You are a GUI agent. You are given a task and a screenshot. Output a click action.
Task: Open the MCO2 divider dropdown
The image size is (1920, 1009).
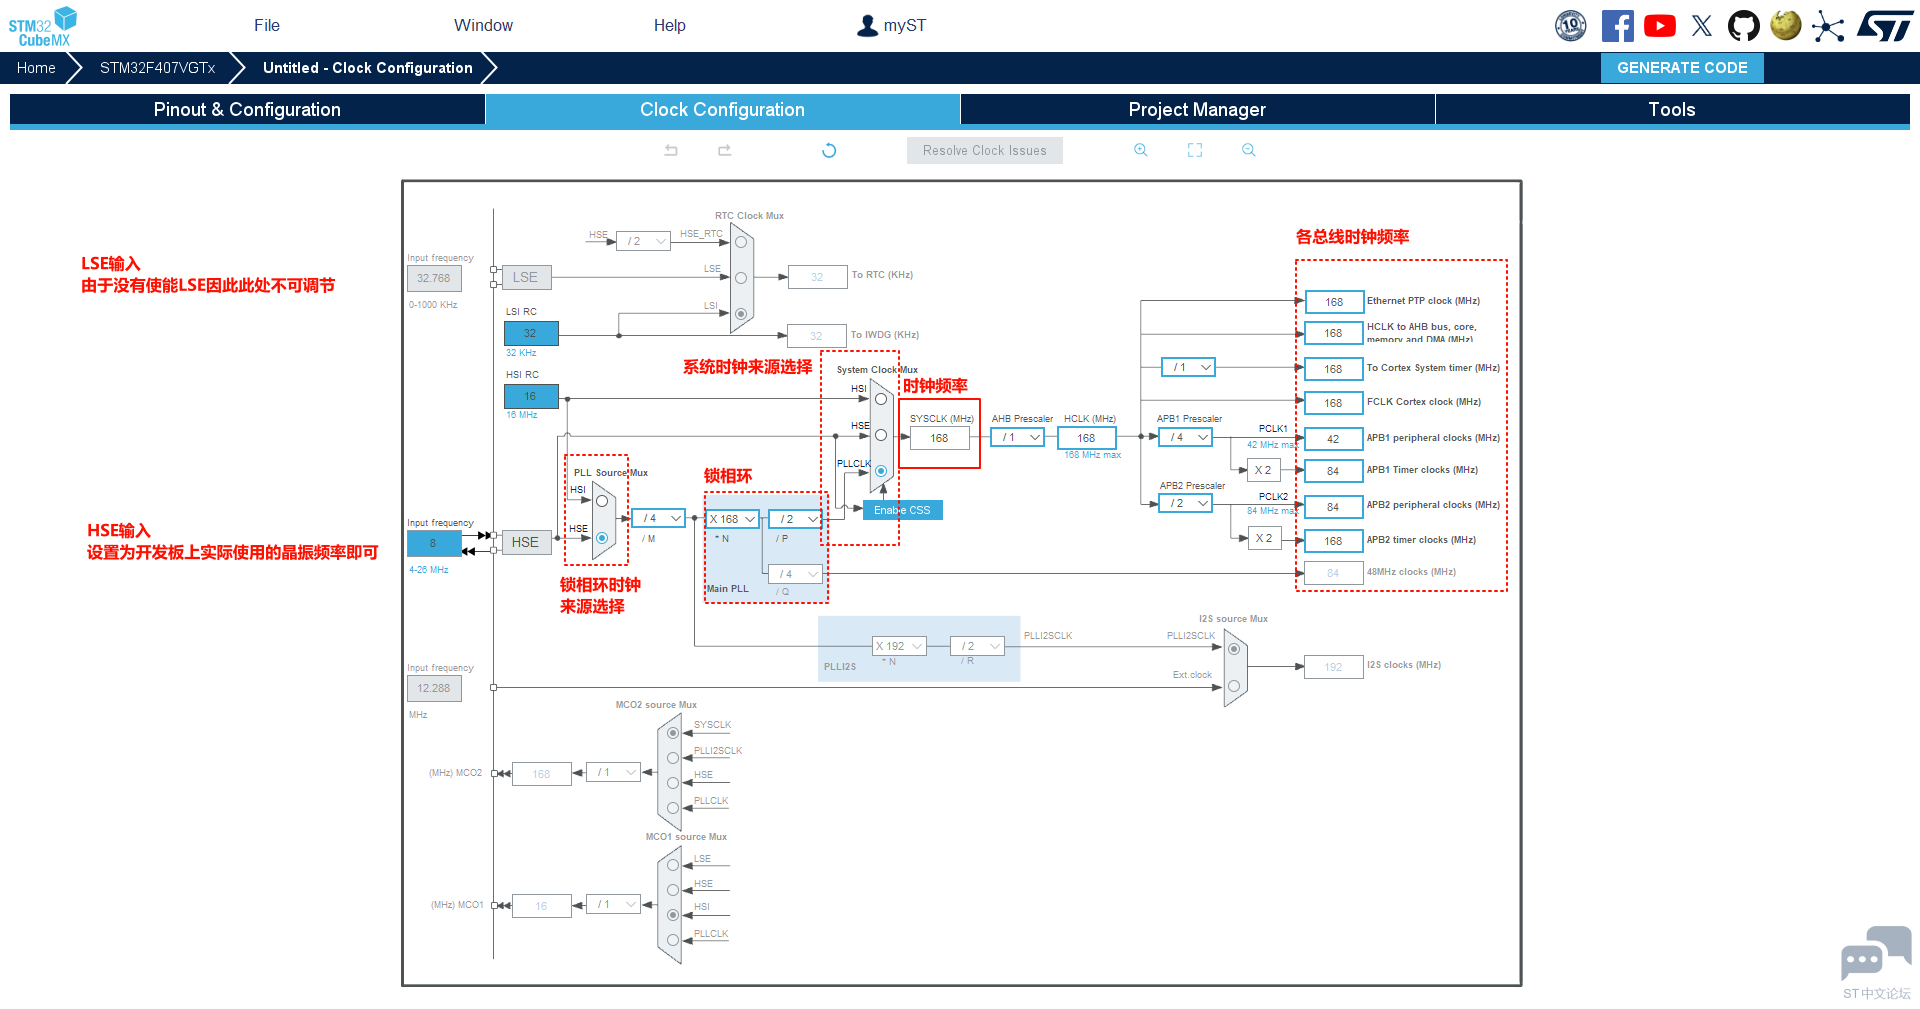[x=613, y=772]
